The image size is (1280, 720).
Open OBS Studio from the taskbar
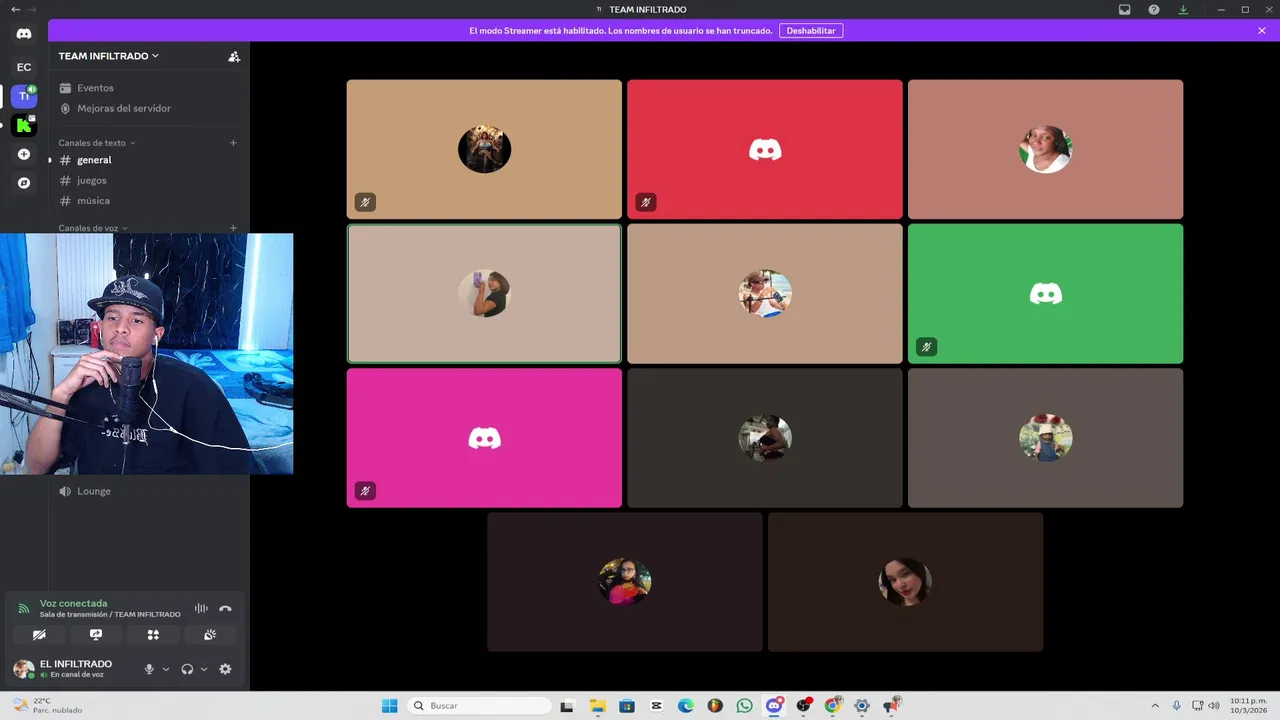coord(803,706)
